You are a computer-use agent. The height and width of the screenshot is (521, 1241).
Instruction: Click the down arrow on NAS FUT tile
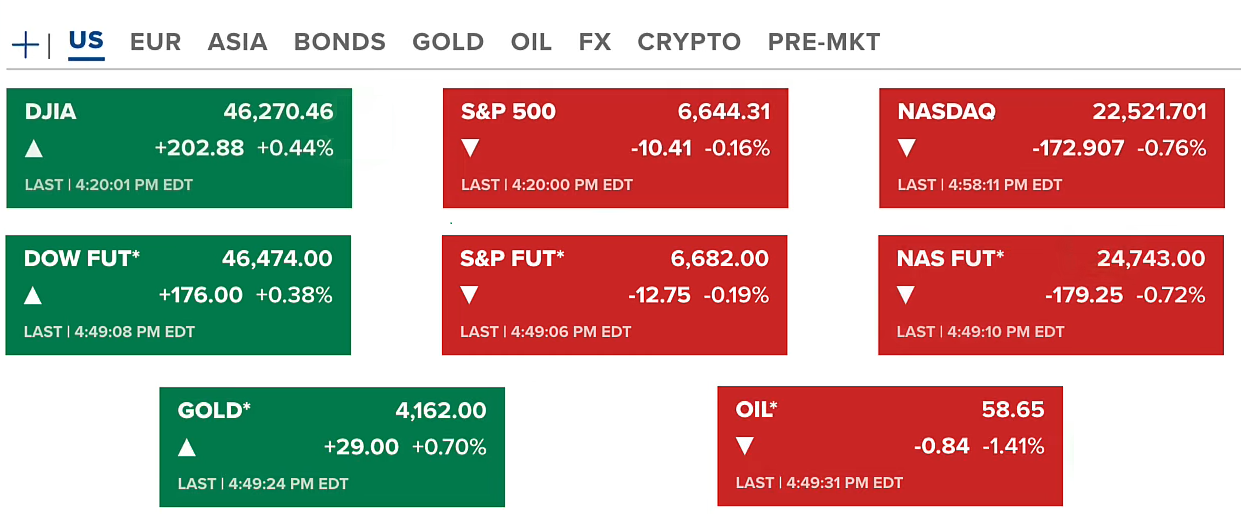pyautogui.click(x=906, y=296)
